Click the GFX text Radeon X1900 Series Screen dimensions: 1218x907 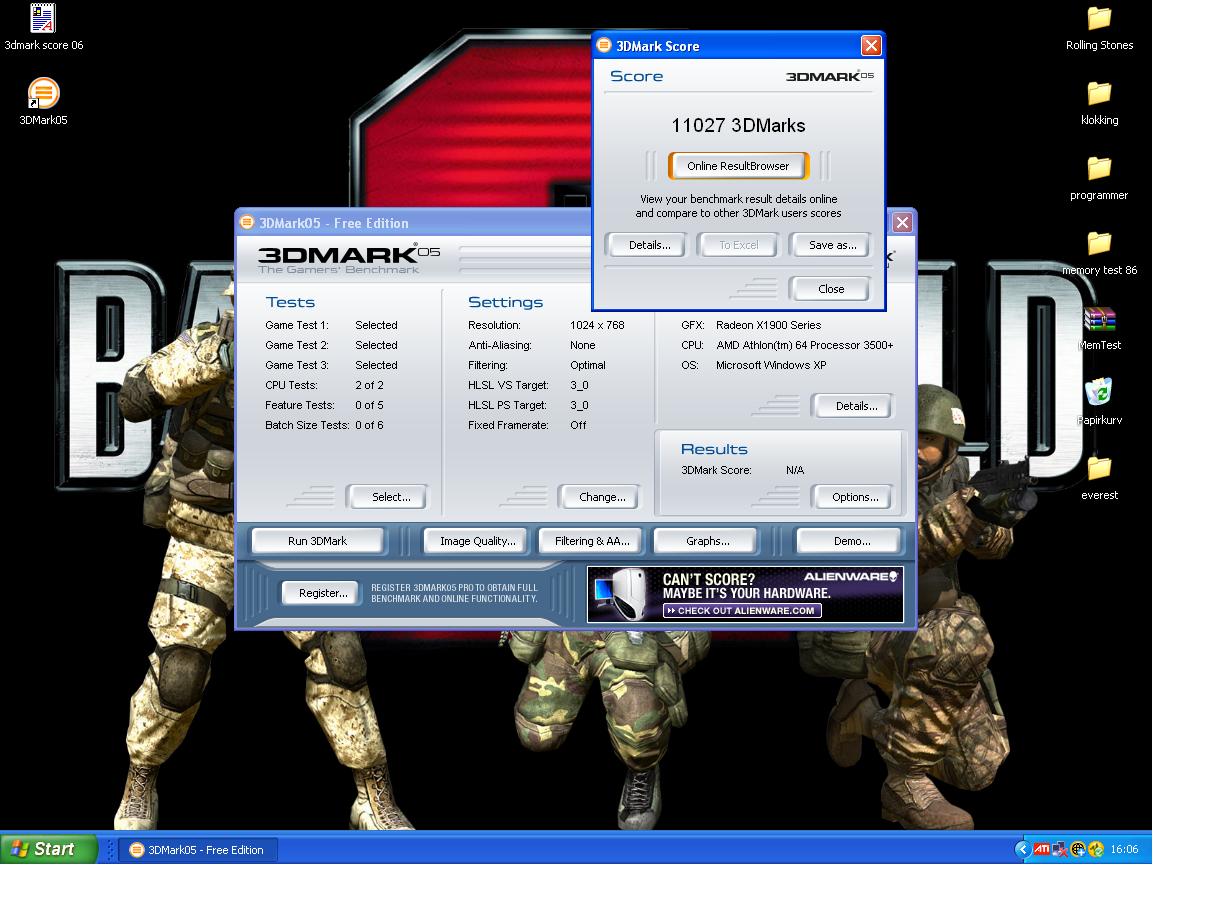[x=768, y=325]
